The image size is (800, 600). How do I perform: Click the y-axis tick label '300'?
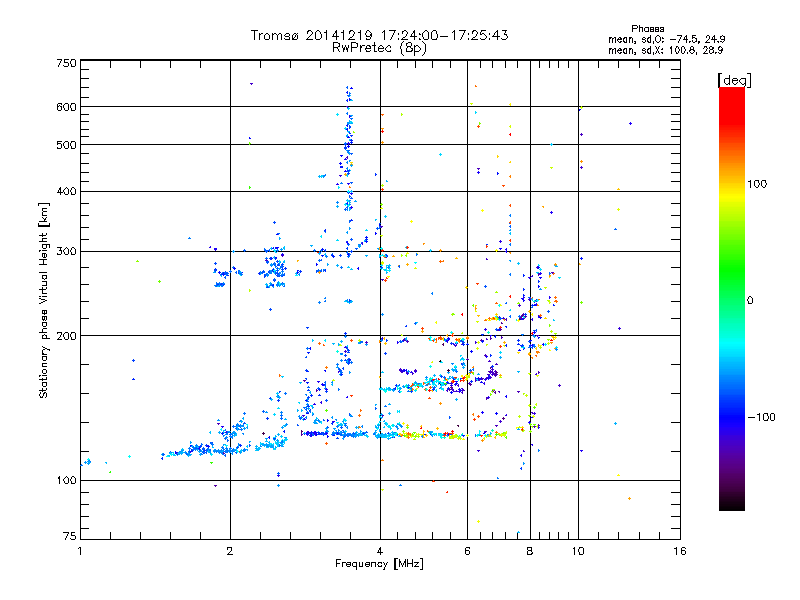coord(66,252)
